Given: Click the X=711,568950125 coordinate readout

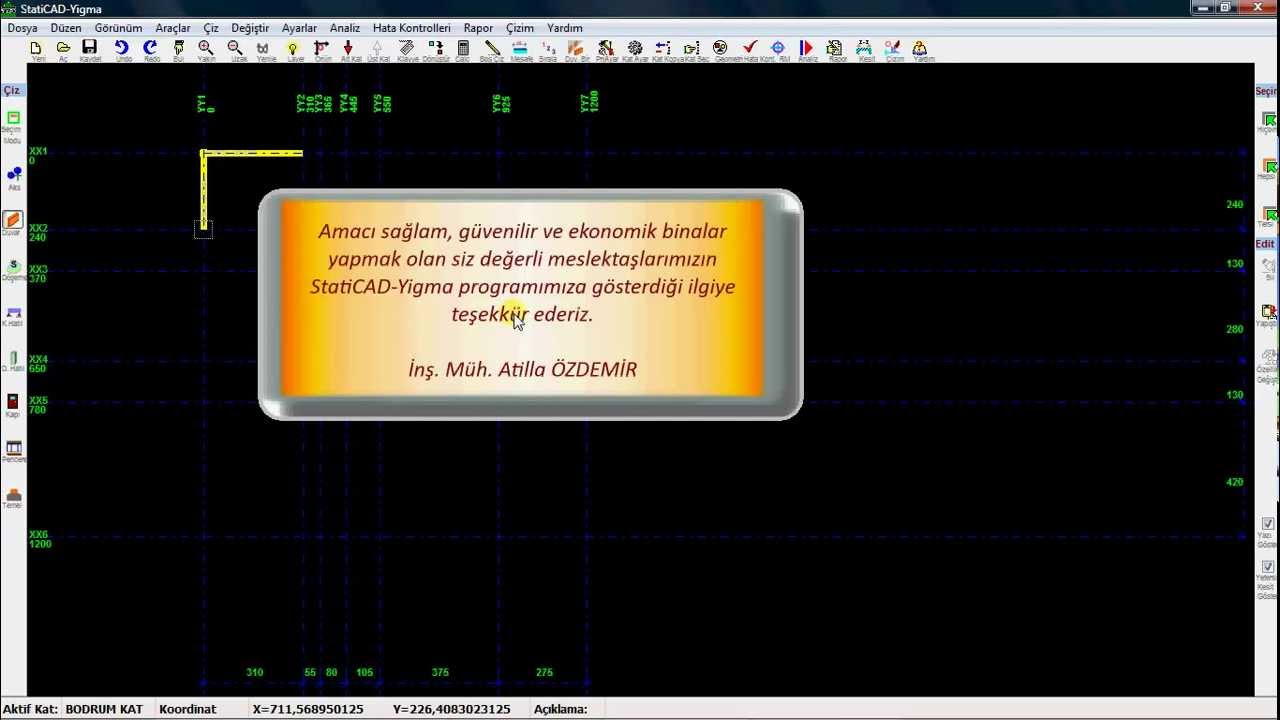Looking at the screenshot, I should tap(308, 709).
